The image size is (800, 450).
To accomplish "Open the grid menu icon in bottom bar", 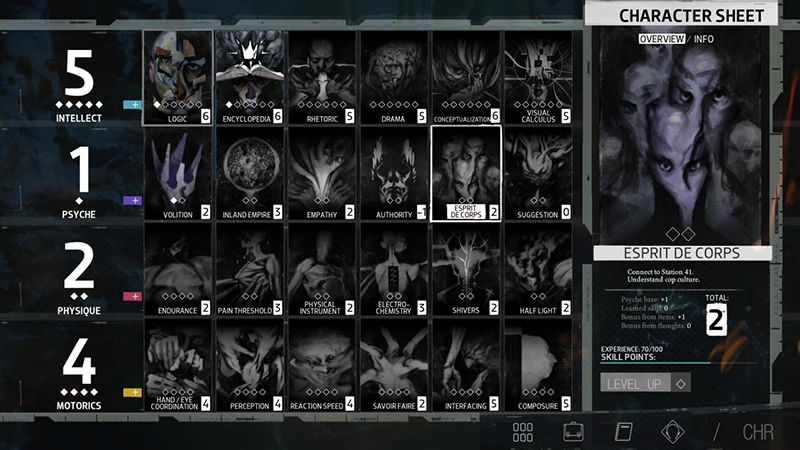I will point(523,432).
